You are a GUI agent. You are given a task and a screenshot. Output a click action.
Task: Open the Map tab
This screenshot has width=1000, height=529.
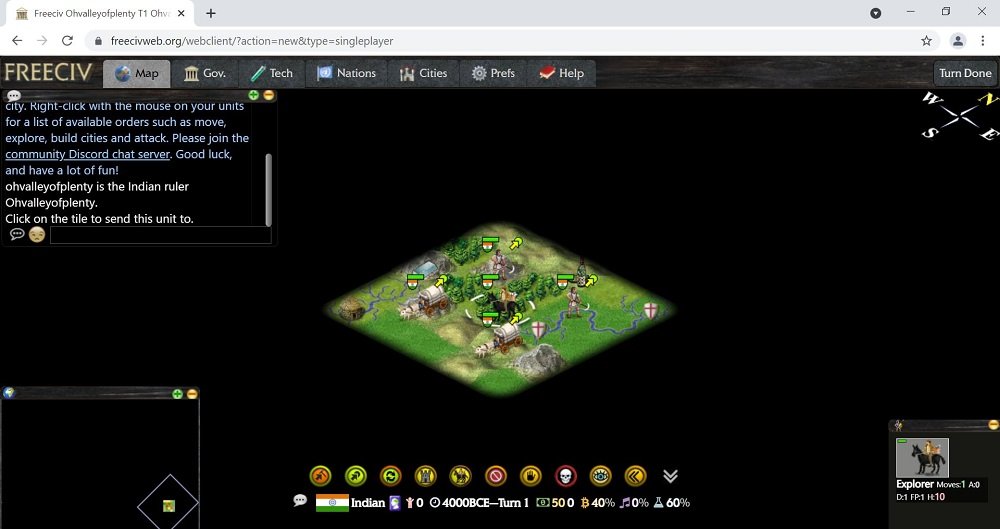tap(136, 73)
